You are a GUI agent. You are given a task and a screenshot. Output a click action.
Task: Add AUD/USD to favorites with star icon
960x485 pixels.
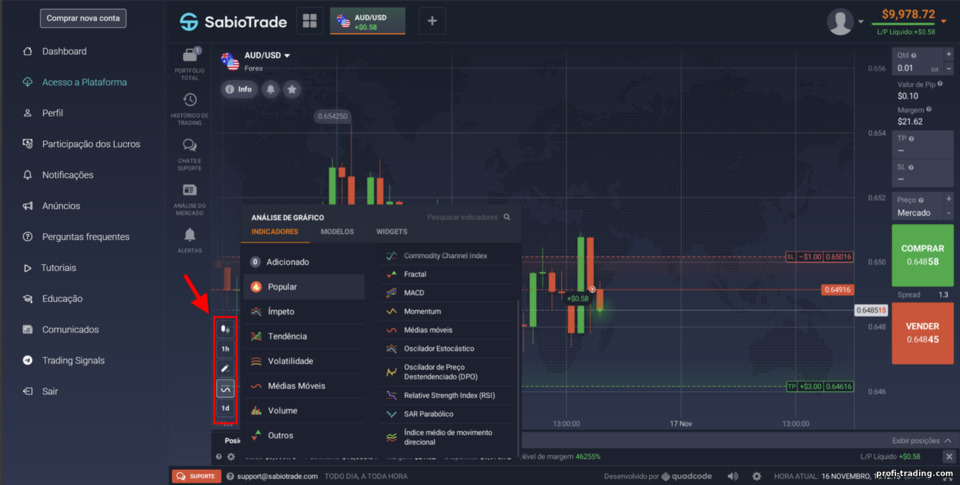point(292,89)
